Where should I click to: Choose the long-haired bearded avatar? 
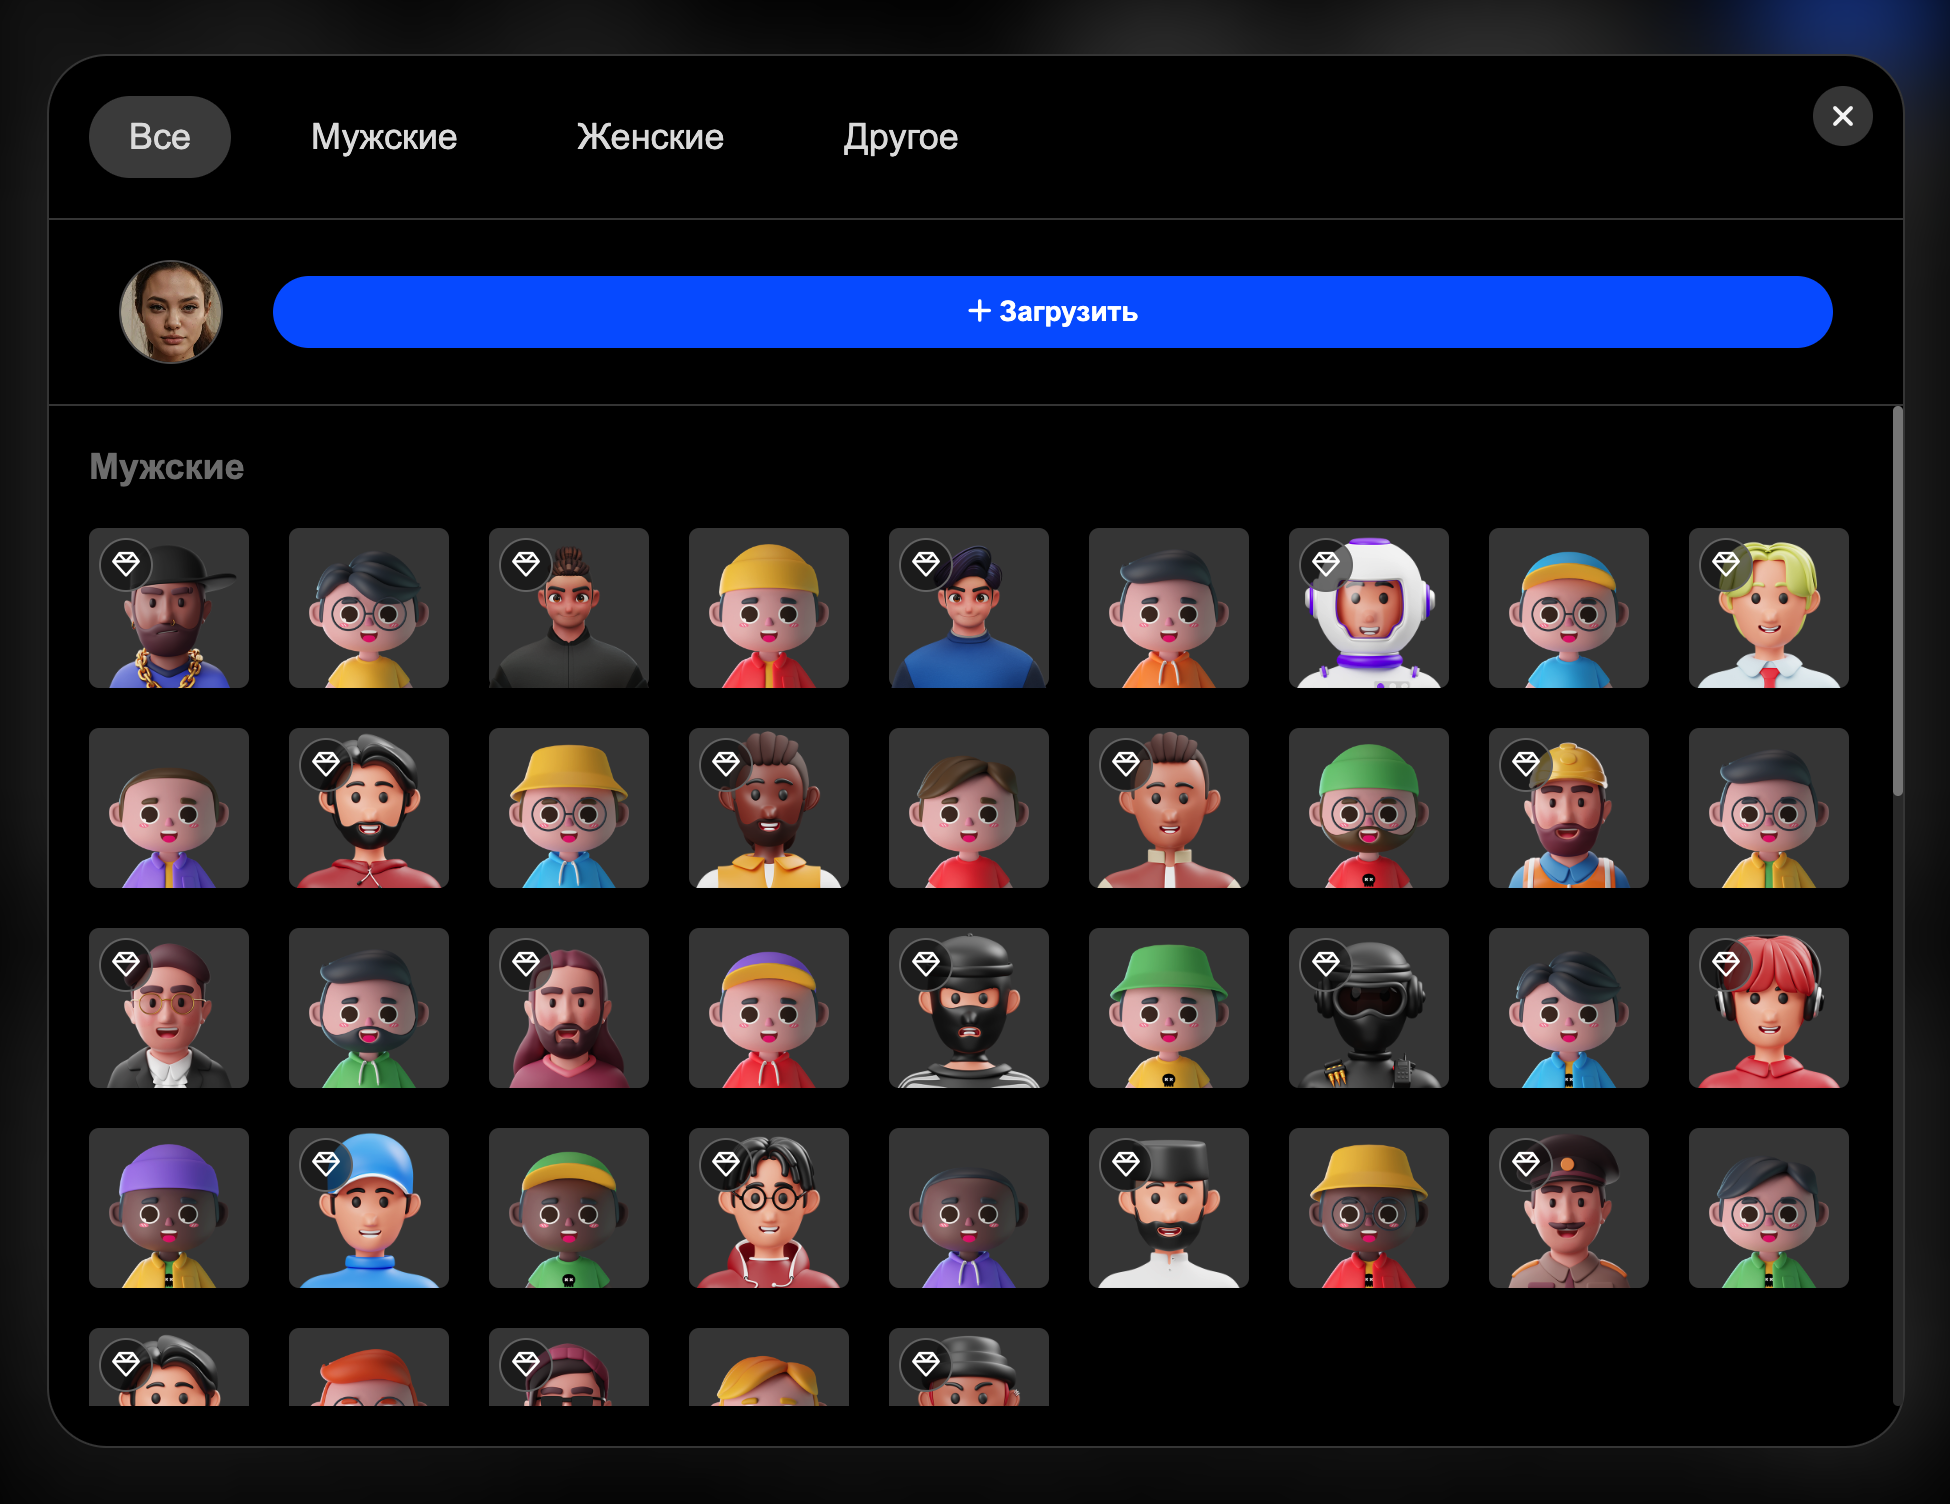(x=568, y=1008)
